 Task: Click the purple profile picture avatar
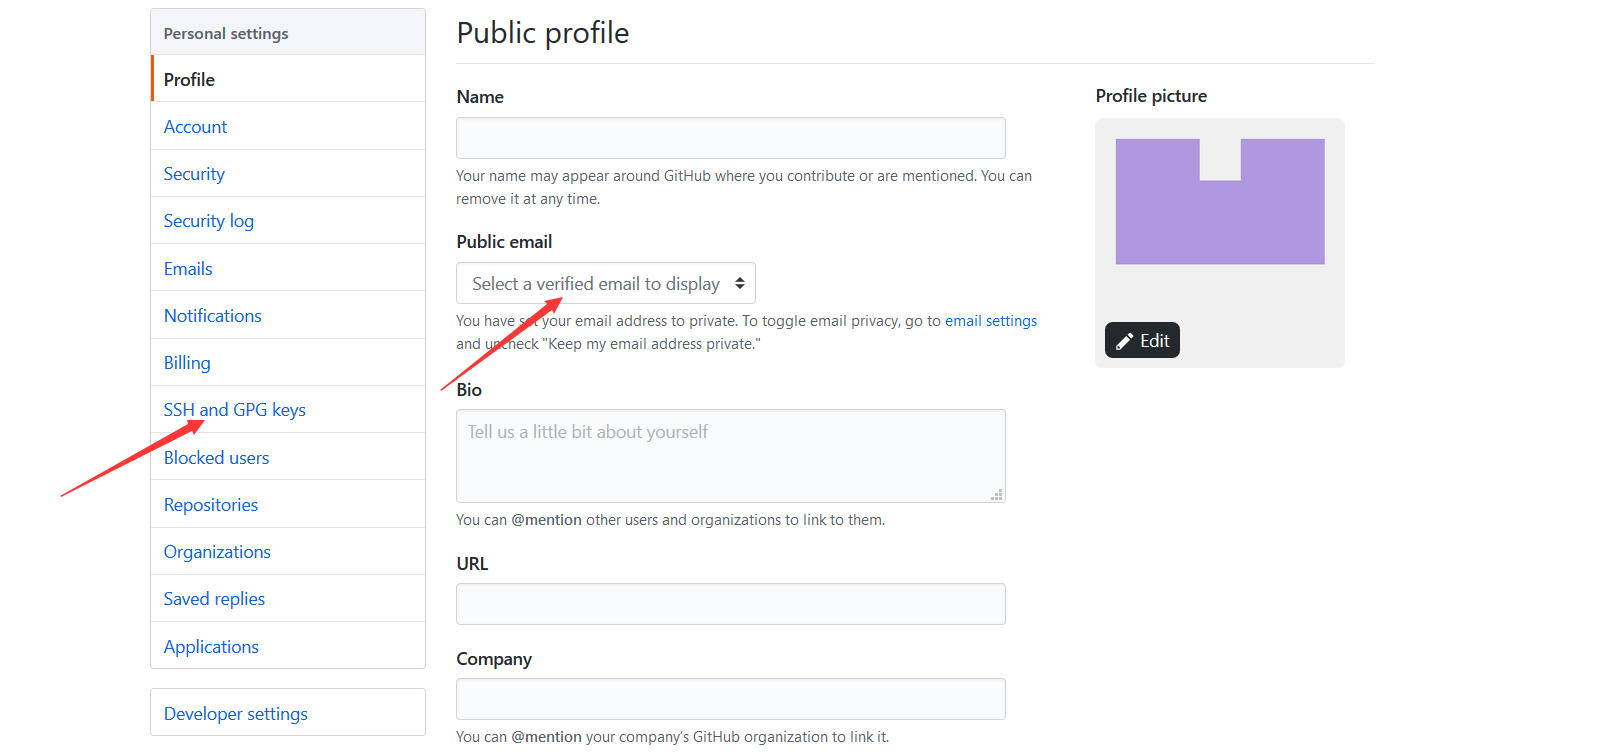1220,201
